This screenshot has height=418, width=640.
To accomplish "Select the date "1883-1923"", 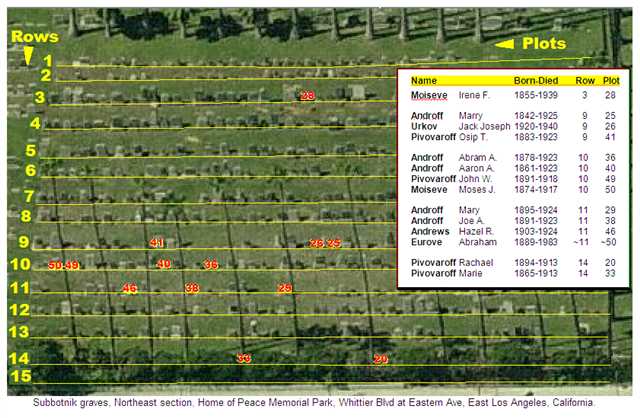I will [x=536, y=137].
